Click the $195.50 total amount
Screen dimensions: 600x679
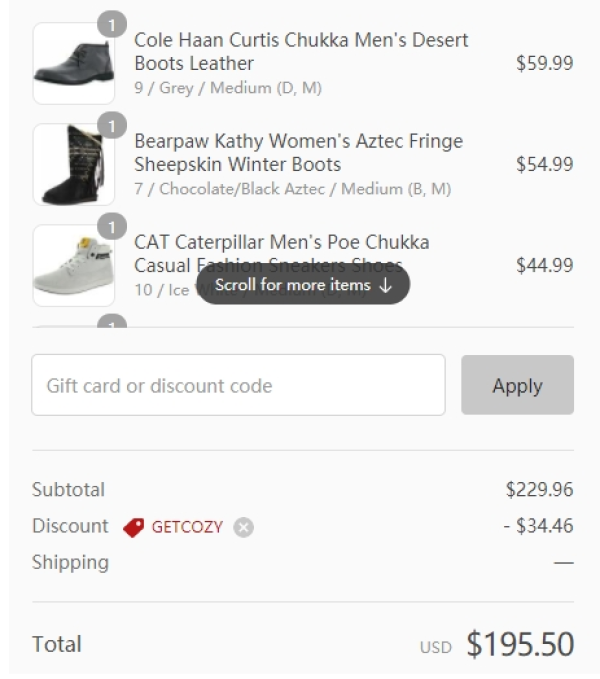pyautogui.click(x=520, y=644)
